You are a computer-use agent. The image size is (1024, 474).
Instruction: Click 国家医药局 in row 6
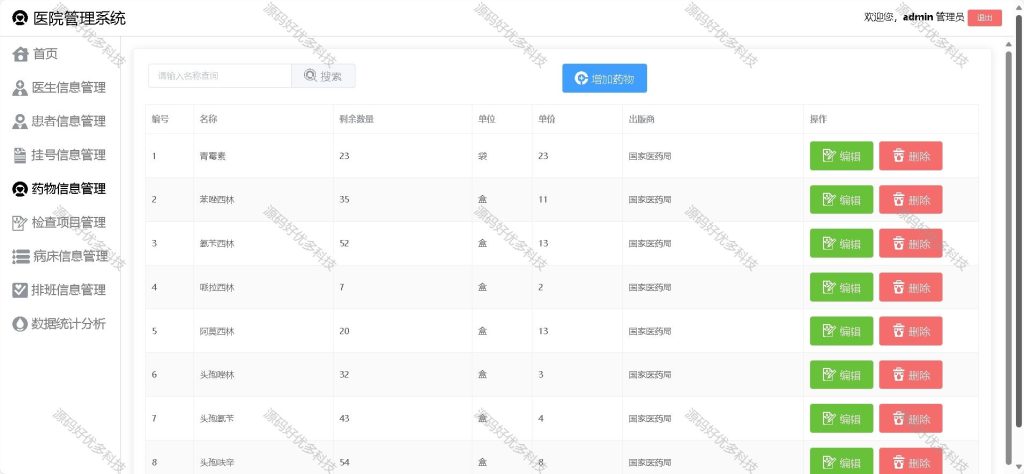[x=650, y=375]
